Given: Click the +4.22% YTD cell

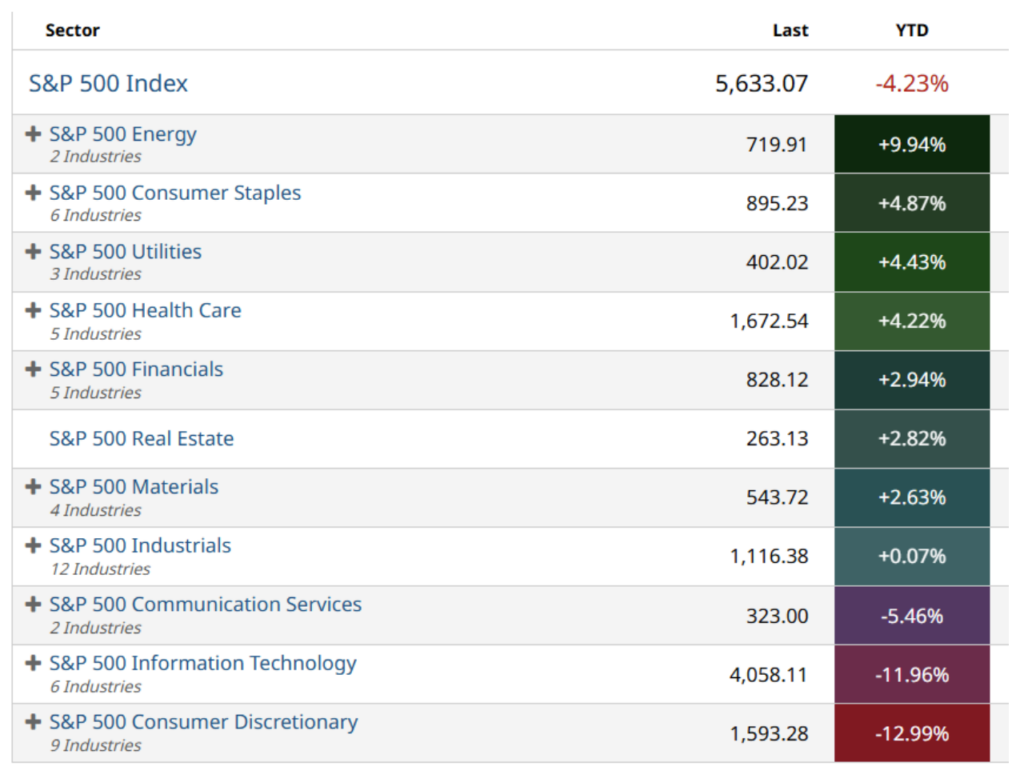Looking at the screenshot, I should (x=912, y=321).
